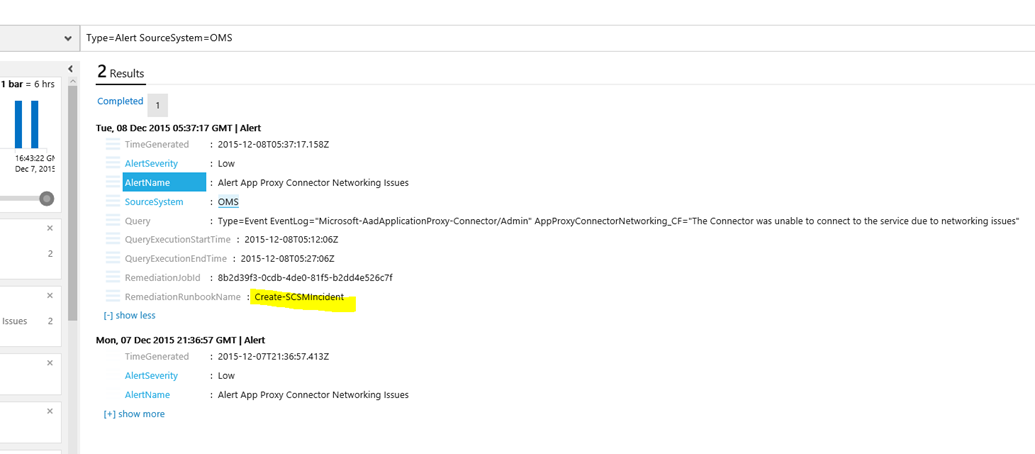Select the Results tab
This screenshot has width=1035, height=454.
[x=121, y=72]
